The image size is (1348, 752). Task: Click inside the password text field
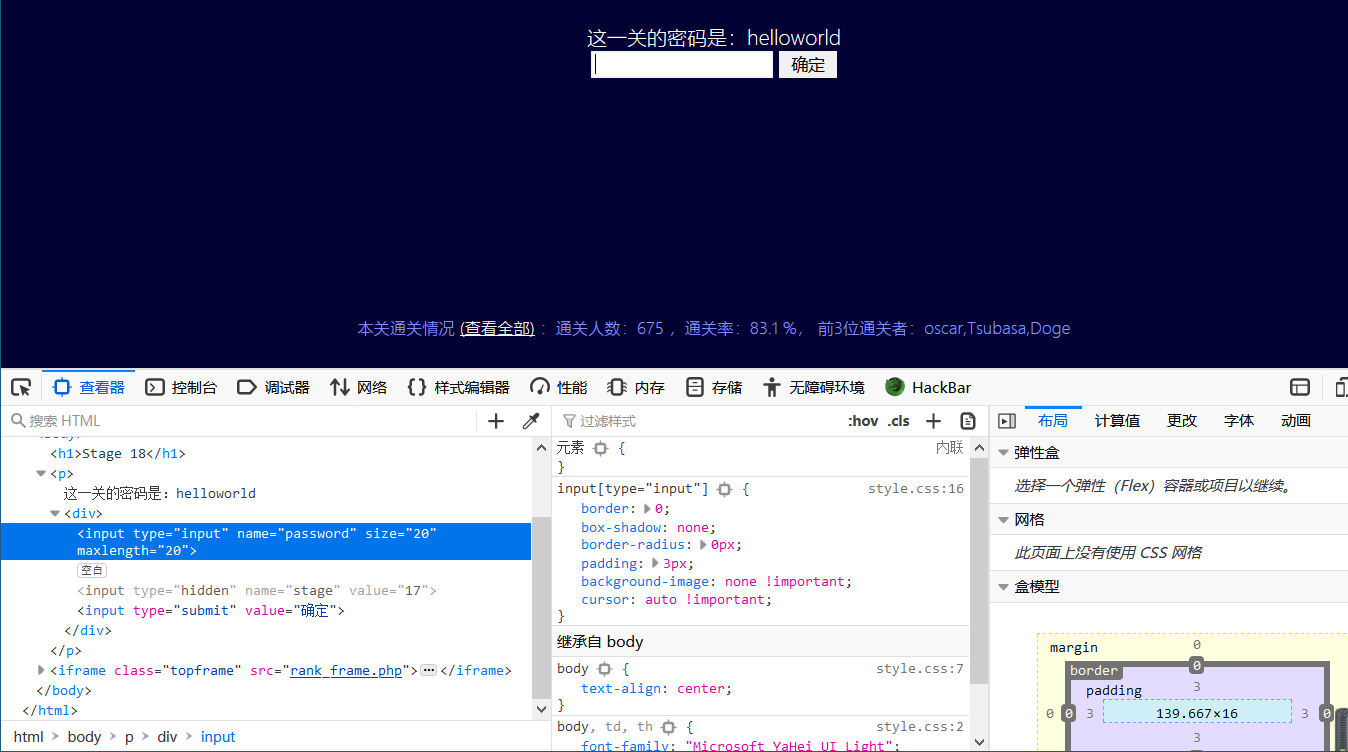[x=682, y=64]
